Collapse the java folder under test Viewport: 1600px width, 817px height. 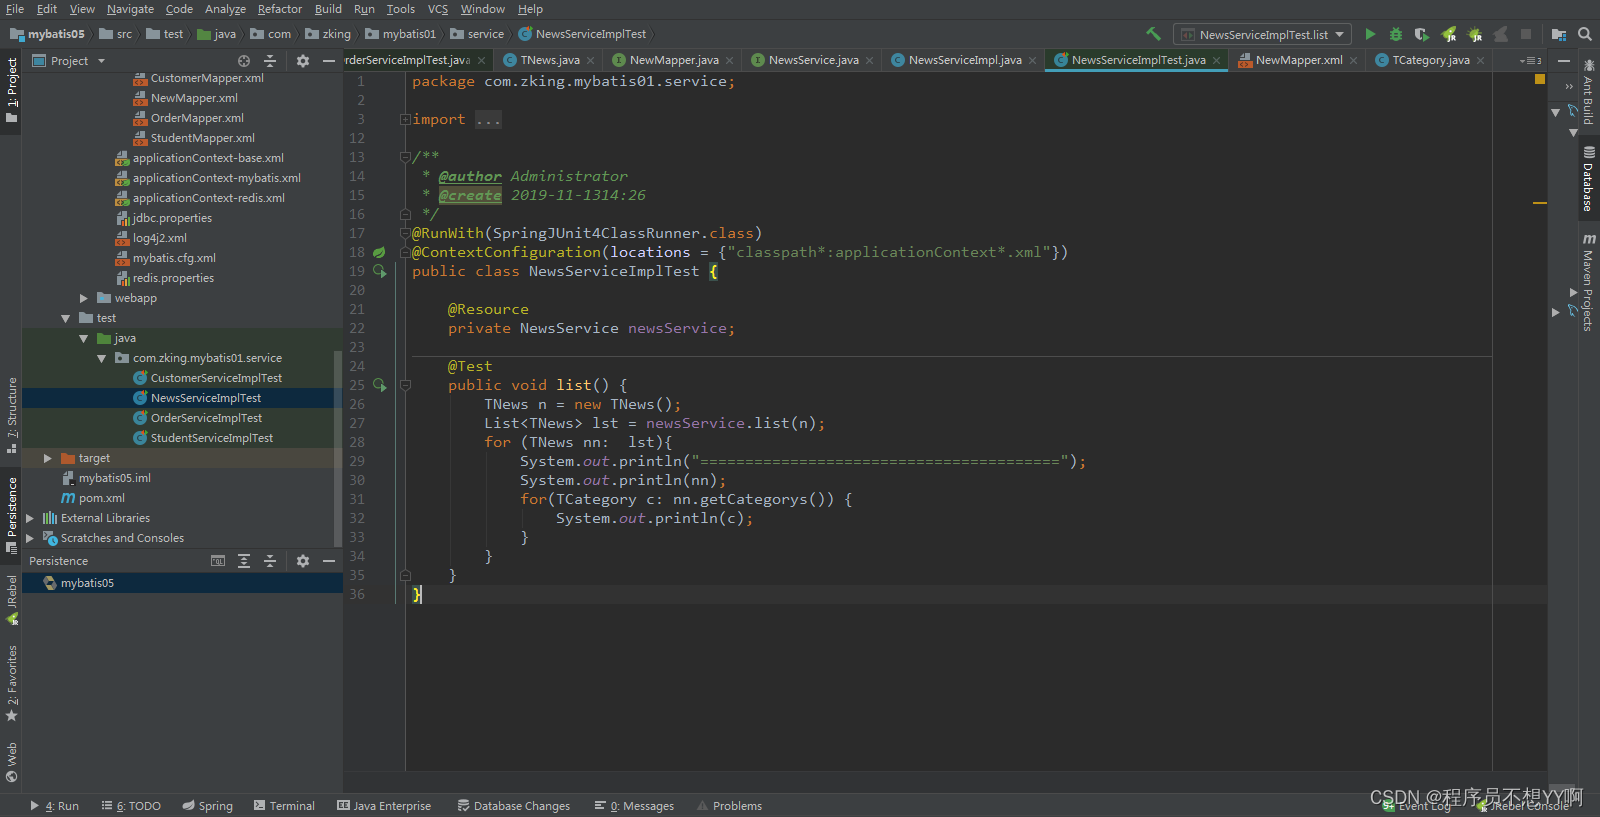click(x=84, y=338)
